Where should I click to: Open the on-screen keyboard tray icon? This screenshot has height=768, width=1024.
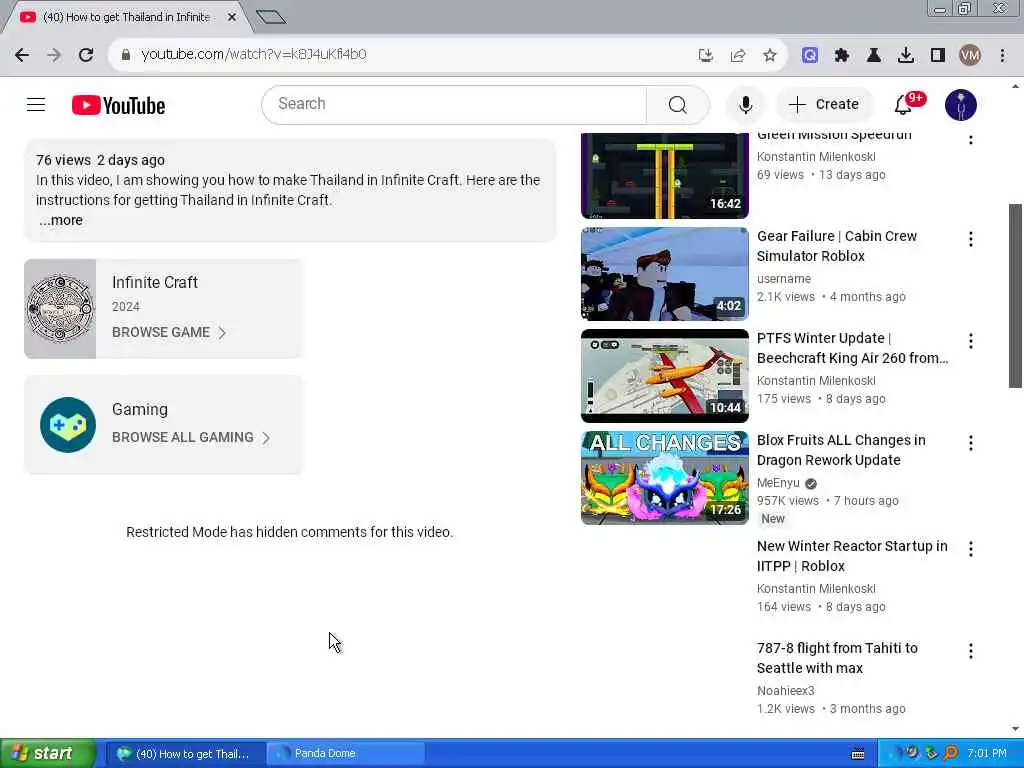pos(858,754)
